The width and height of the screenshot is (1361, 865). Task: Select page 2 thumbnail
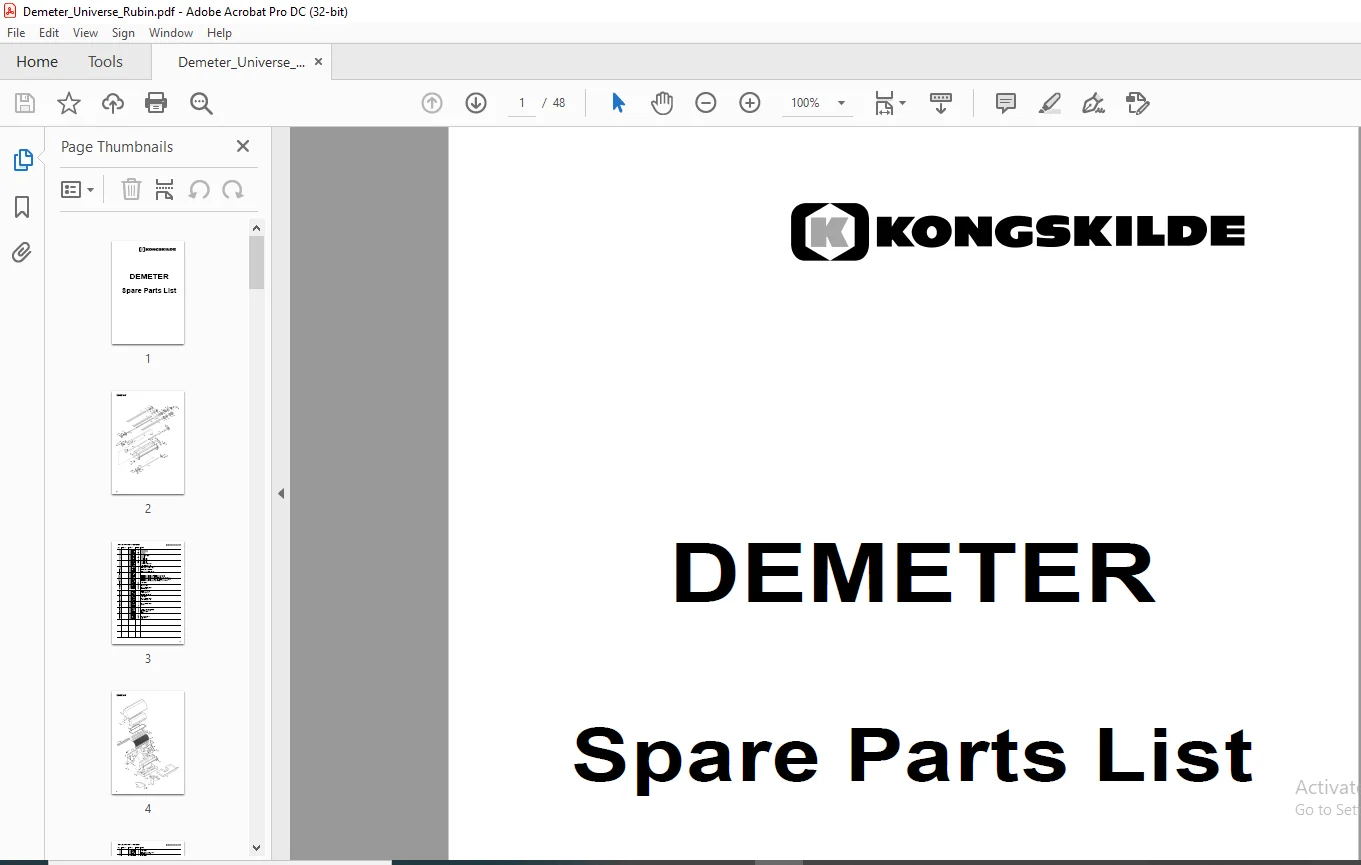(148, 443)
